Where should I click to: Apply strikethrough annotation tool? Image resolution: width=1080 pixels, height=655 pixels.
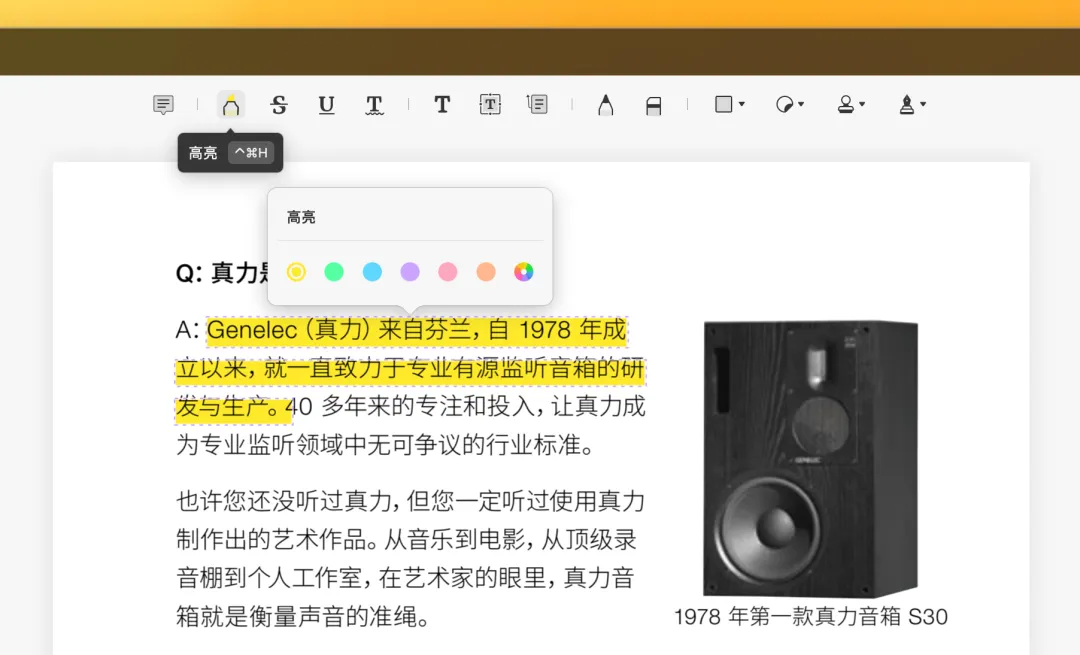pos(279,105)
